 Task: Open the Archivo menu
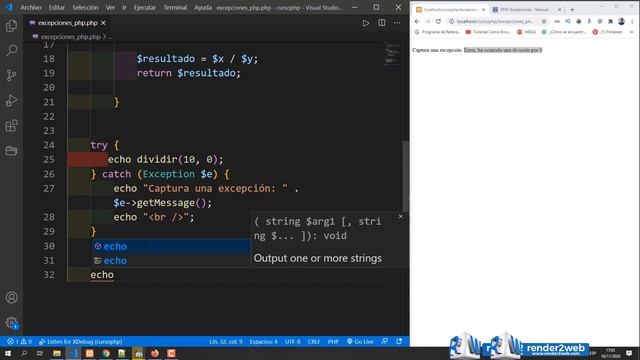[x=31, y=7]
